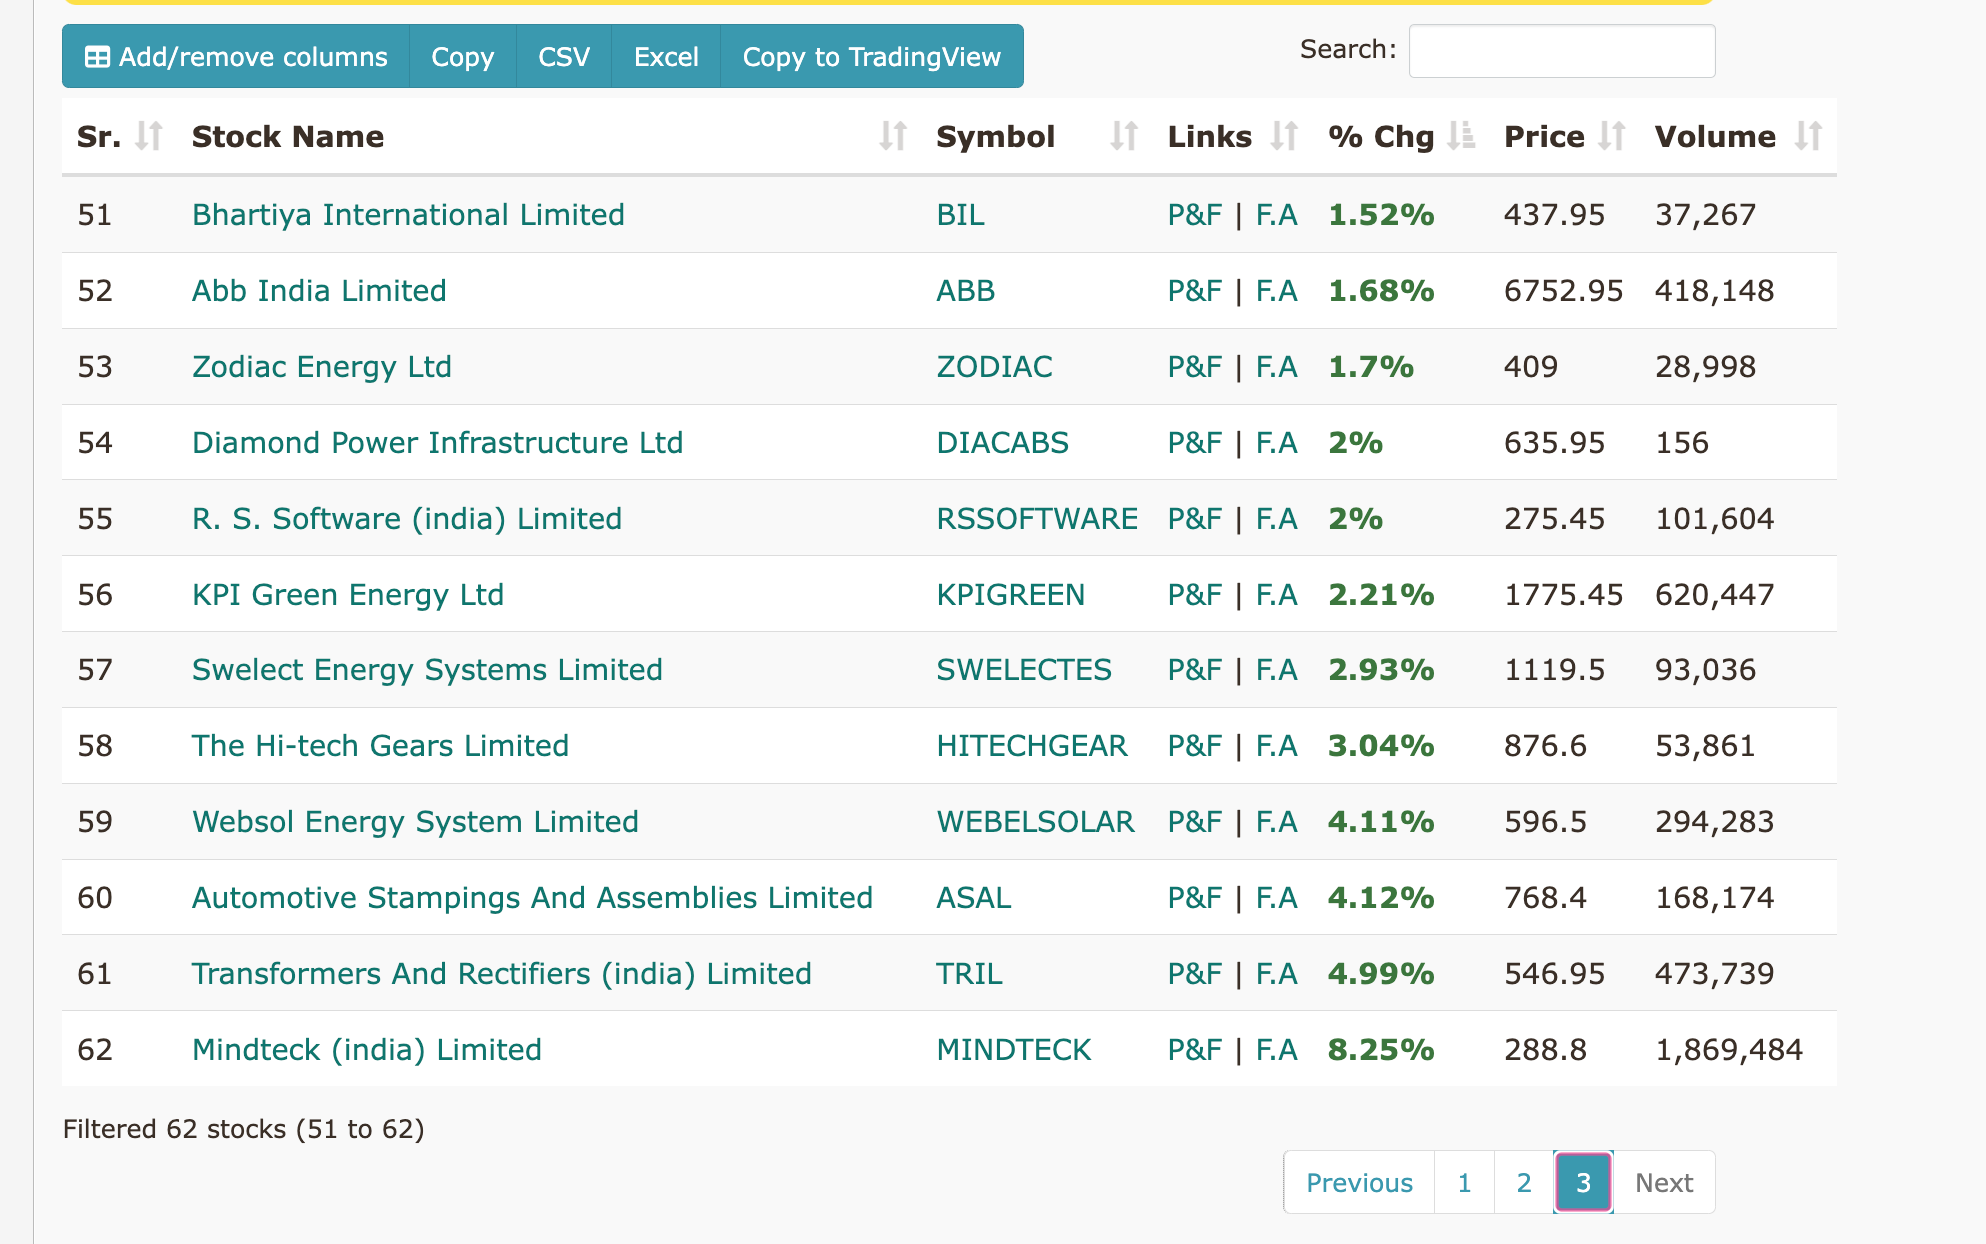Sort by Stock Name column arrows

point(893,136)
